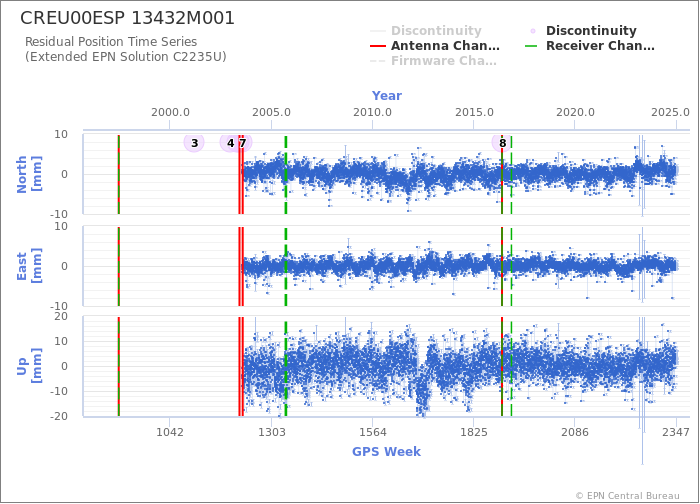Click the Residual Position Time Series subtitle
700x504 pixels.
[x=111, y=42]
